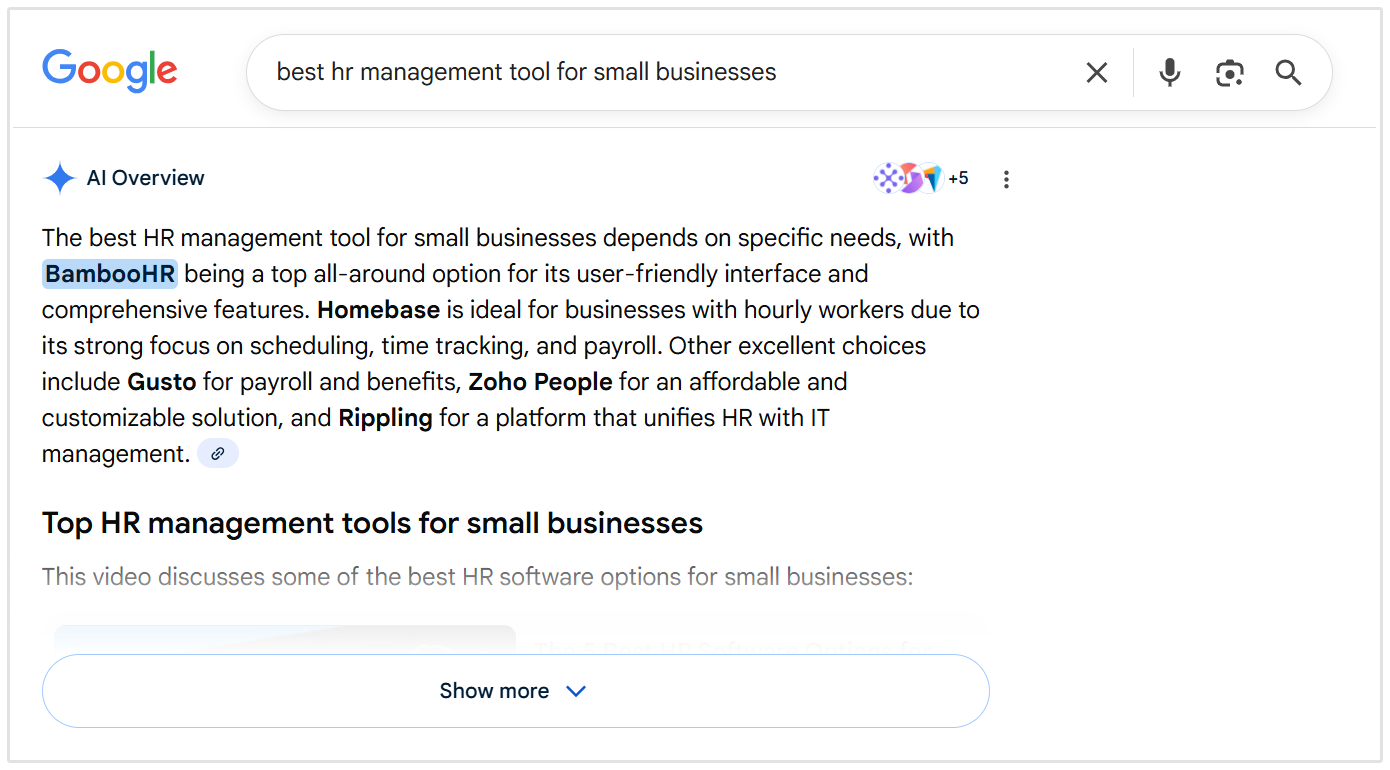Click the Google logo
The image size is (1390, 770).
tap(110, 71)
